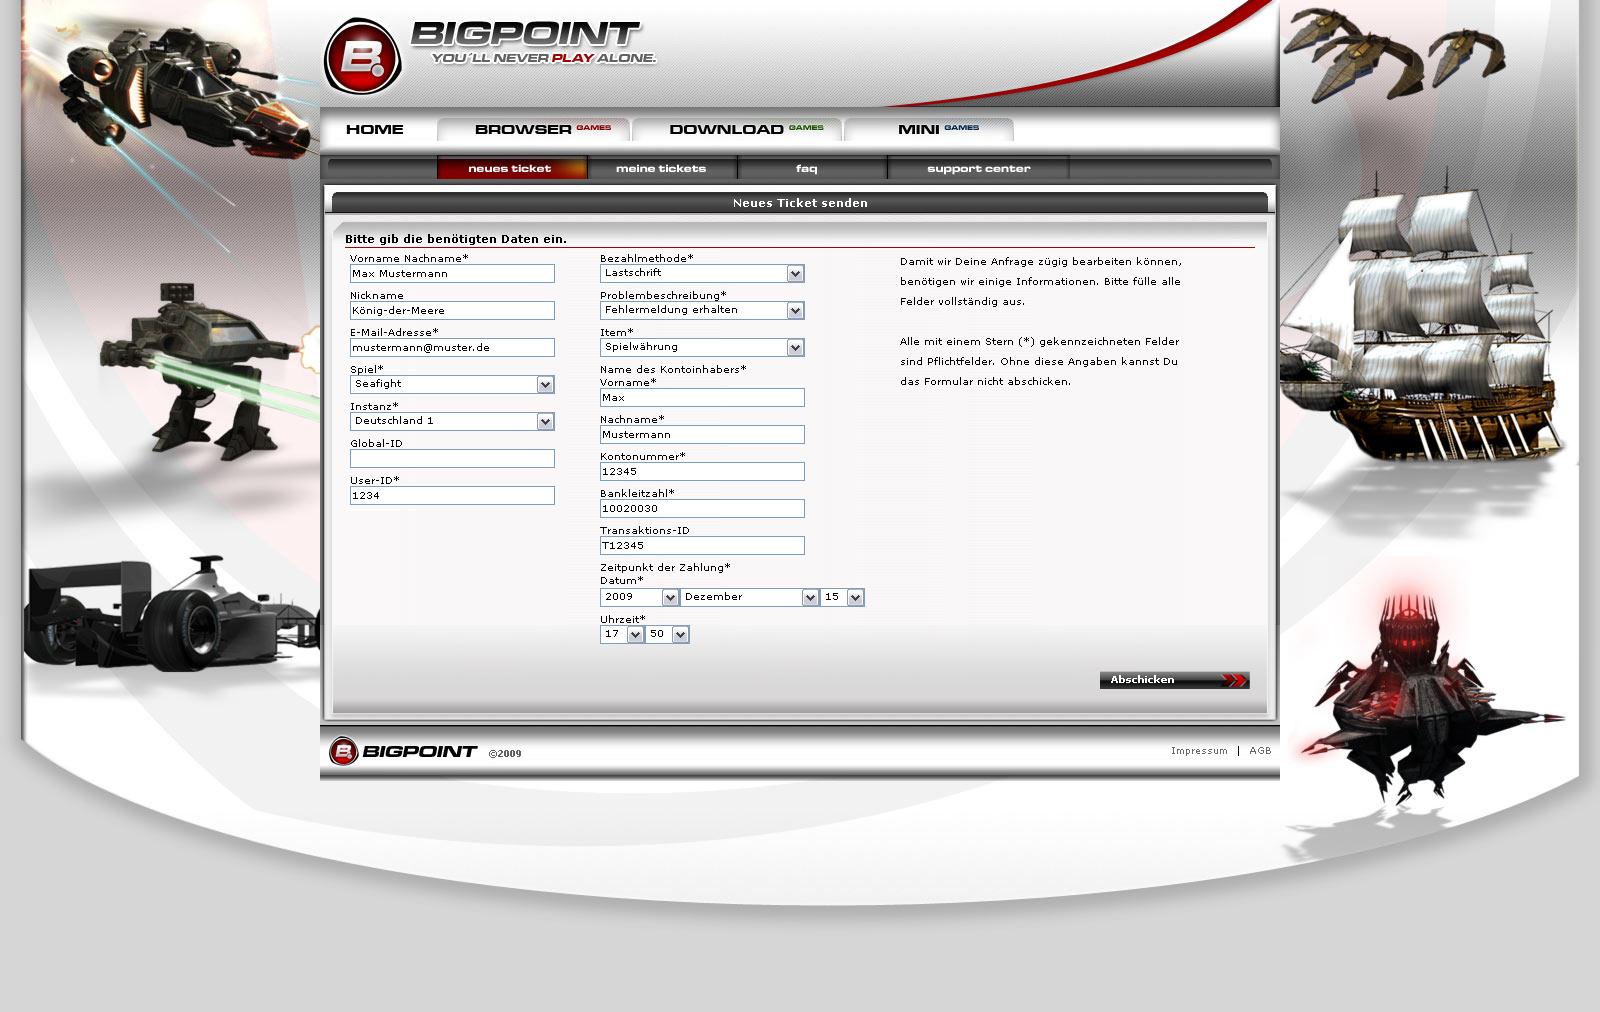Screen dimensions: 1600x1012
Task: Open the faq section
Action: [x=812, y=168]
